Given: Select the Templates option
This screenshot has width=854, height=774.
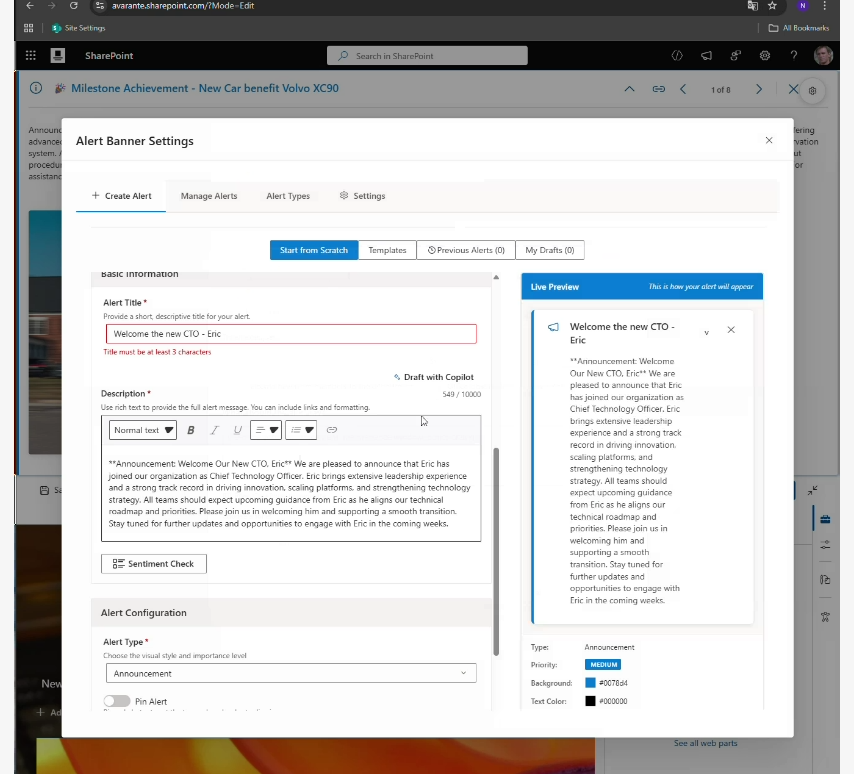Looking at the screenshot, I should coord(387,250).
